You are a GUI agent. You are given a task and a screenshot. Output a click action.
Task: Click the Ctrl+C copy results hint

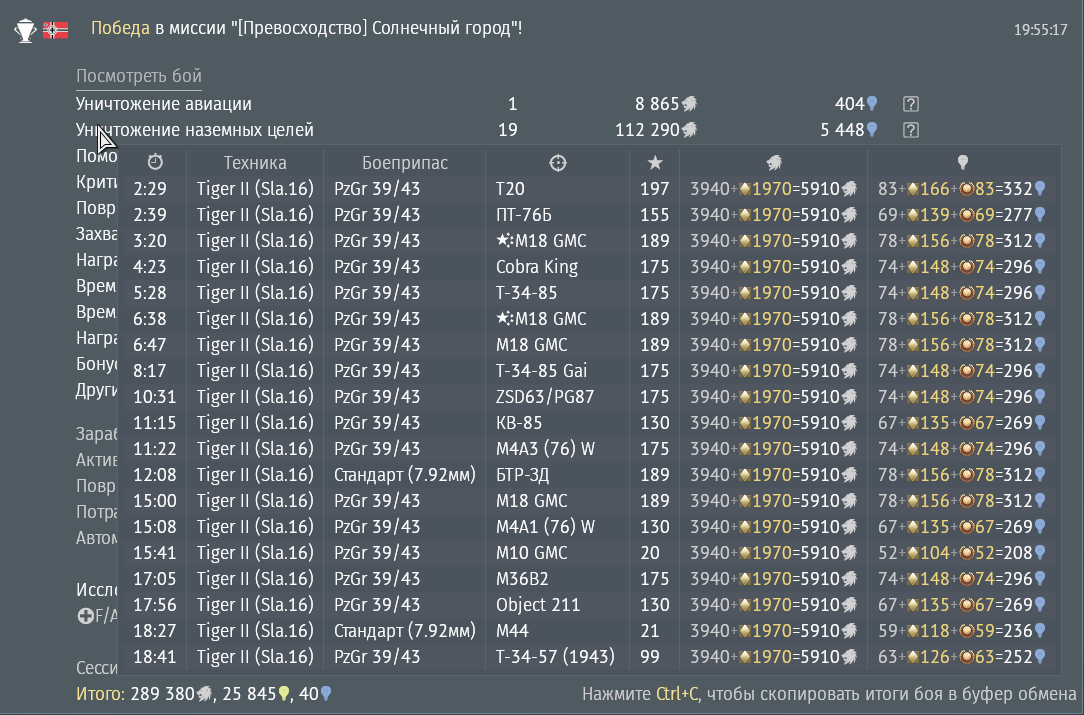pyautogui.click(x=828, y=693)
